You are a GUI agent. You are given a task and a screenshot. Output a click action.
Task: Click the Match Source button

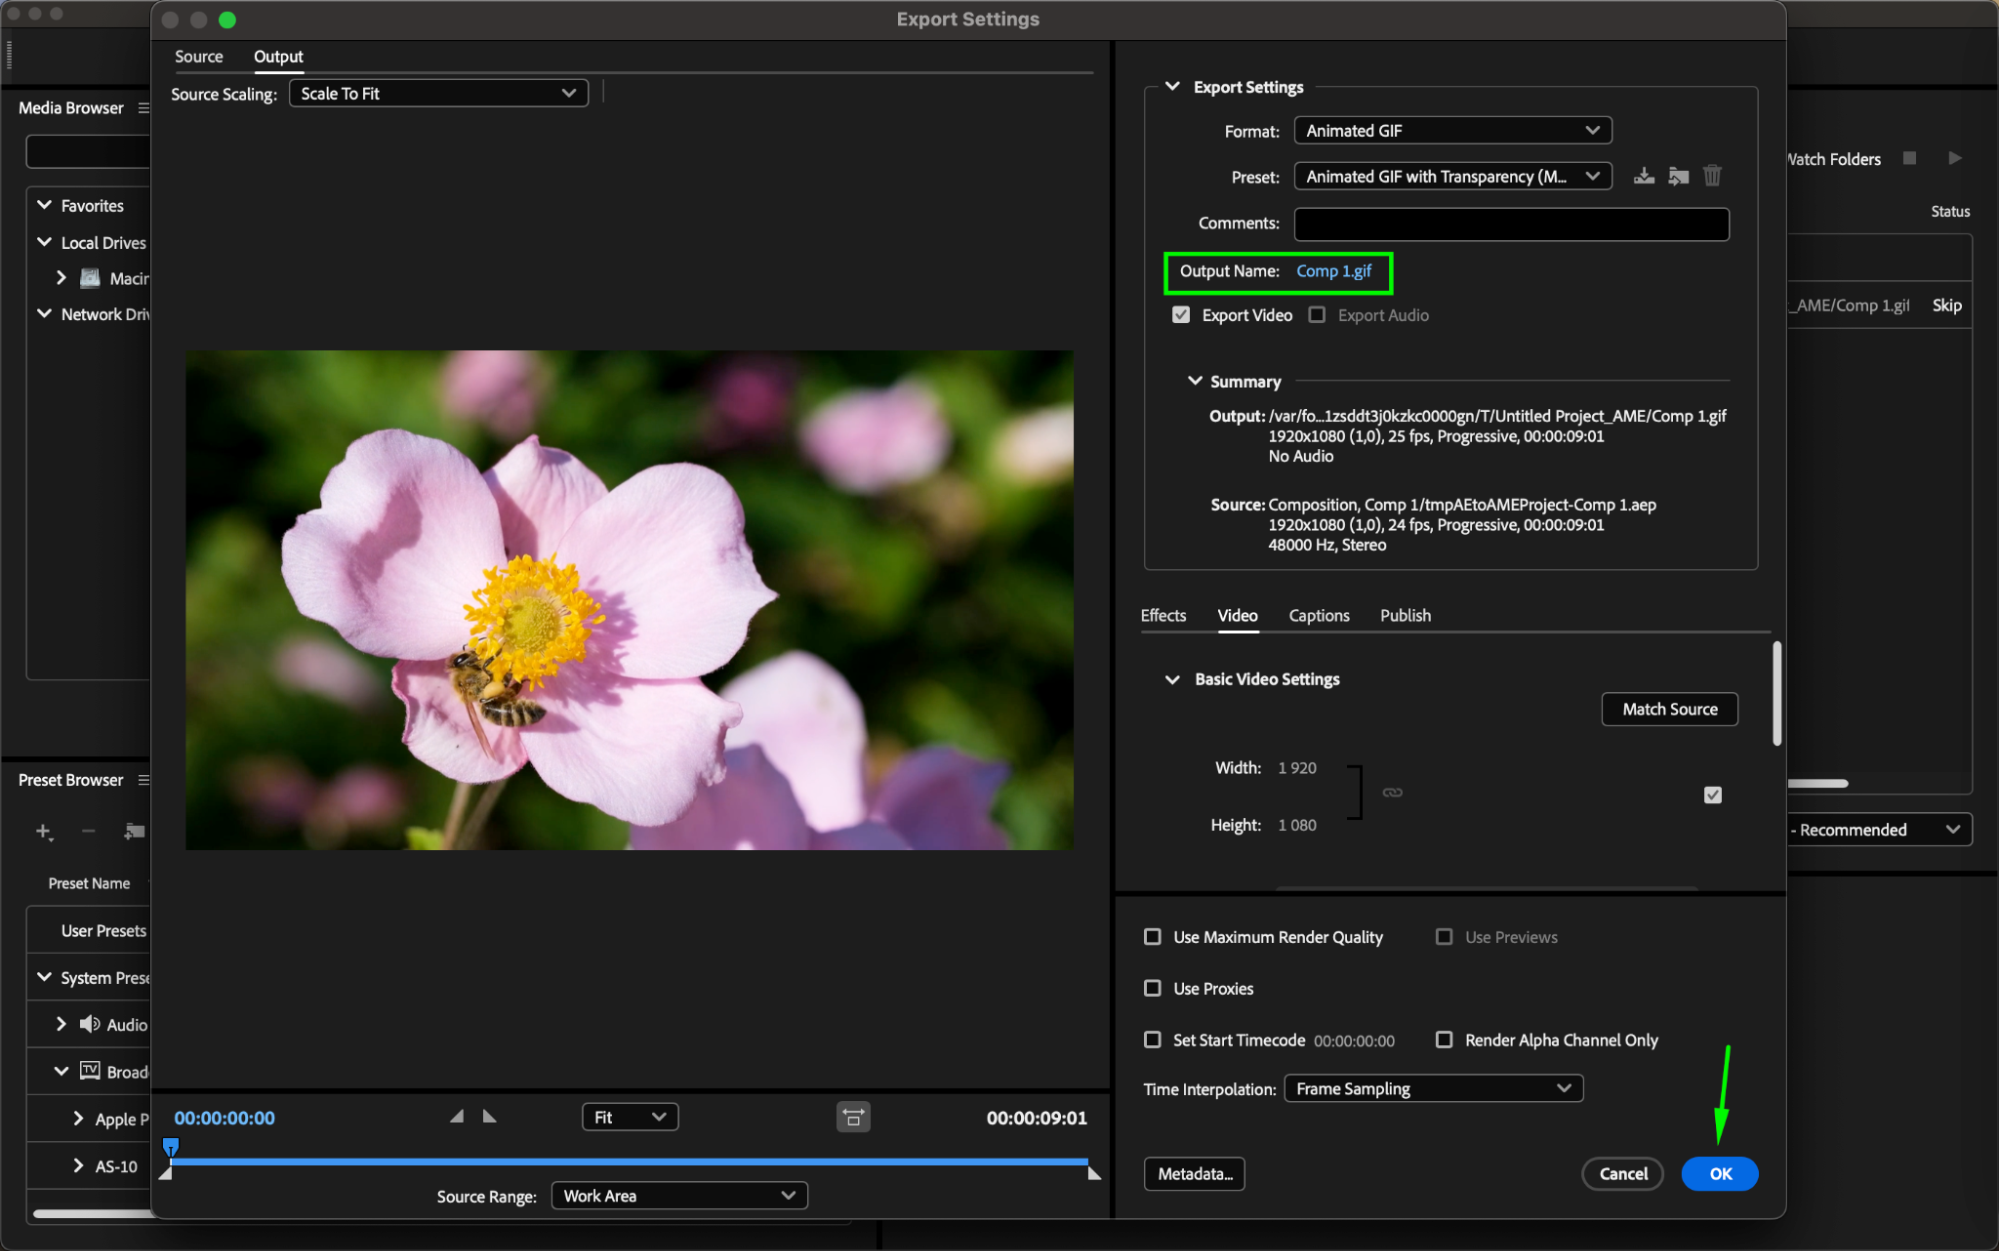[1669, 709]
